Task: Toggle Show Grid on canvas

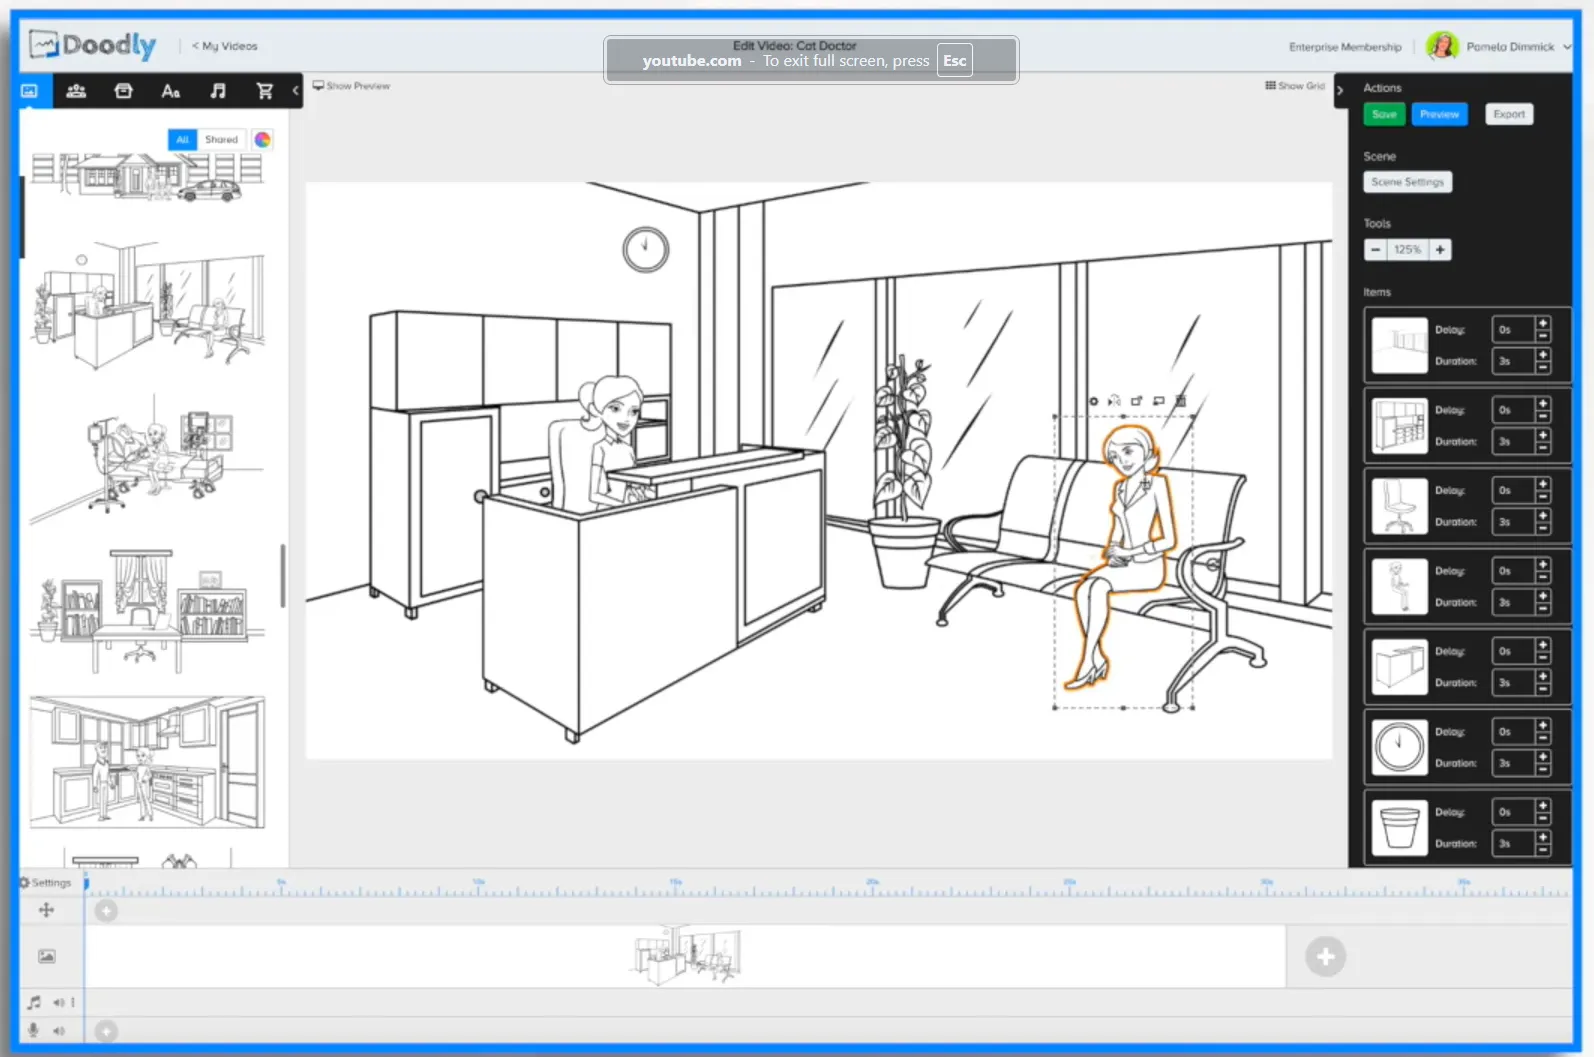Action: pyautogui.click(x=1295, y=86)
